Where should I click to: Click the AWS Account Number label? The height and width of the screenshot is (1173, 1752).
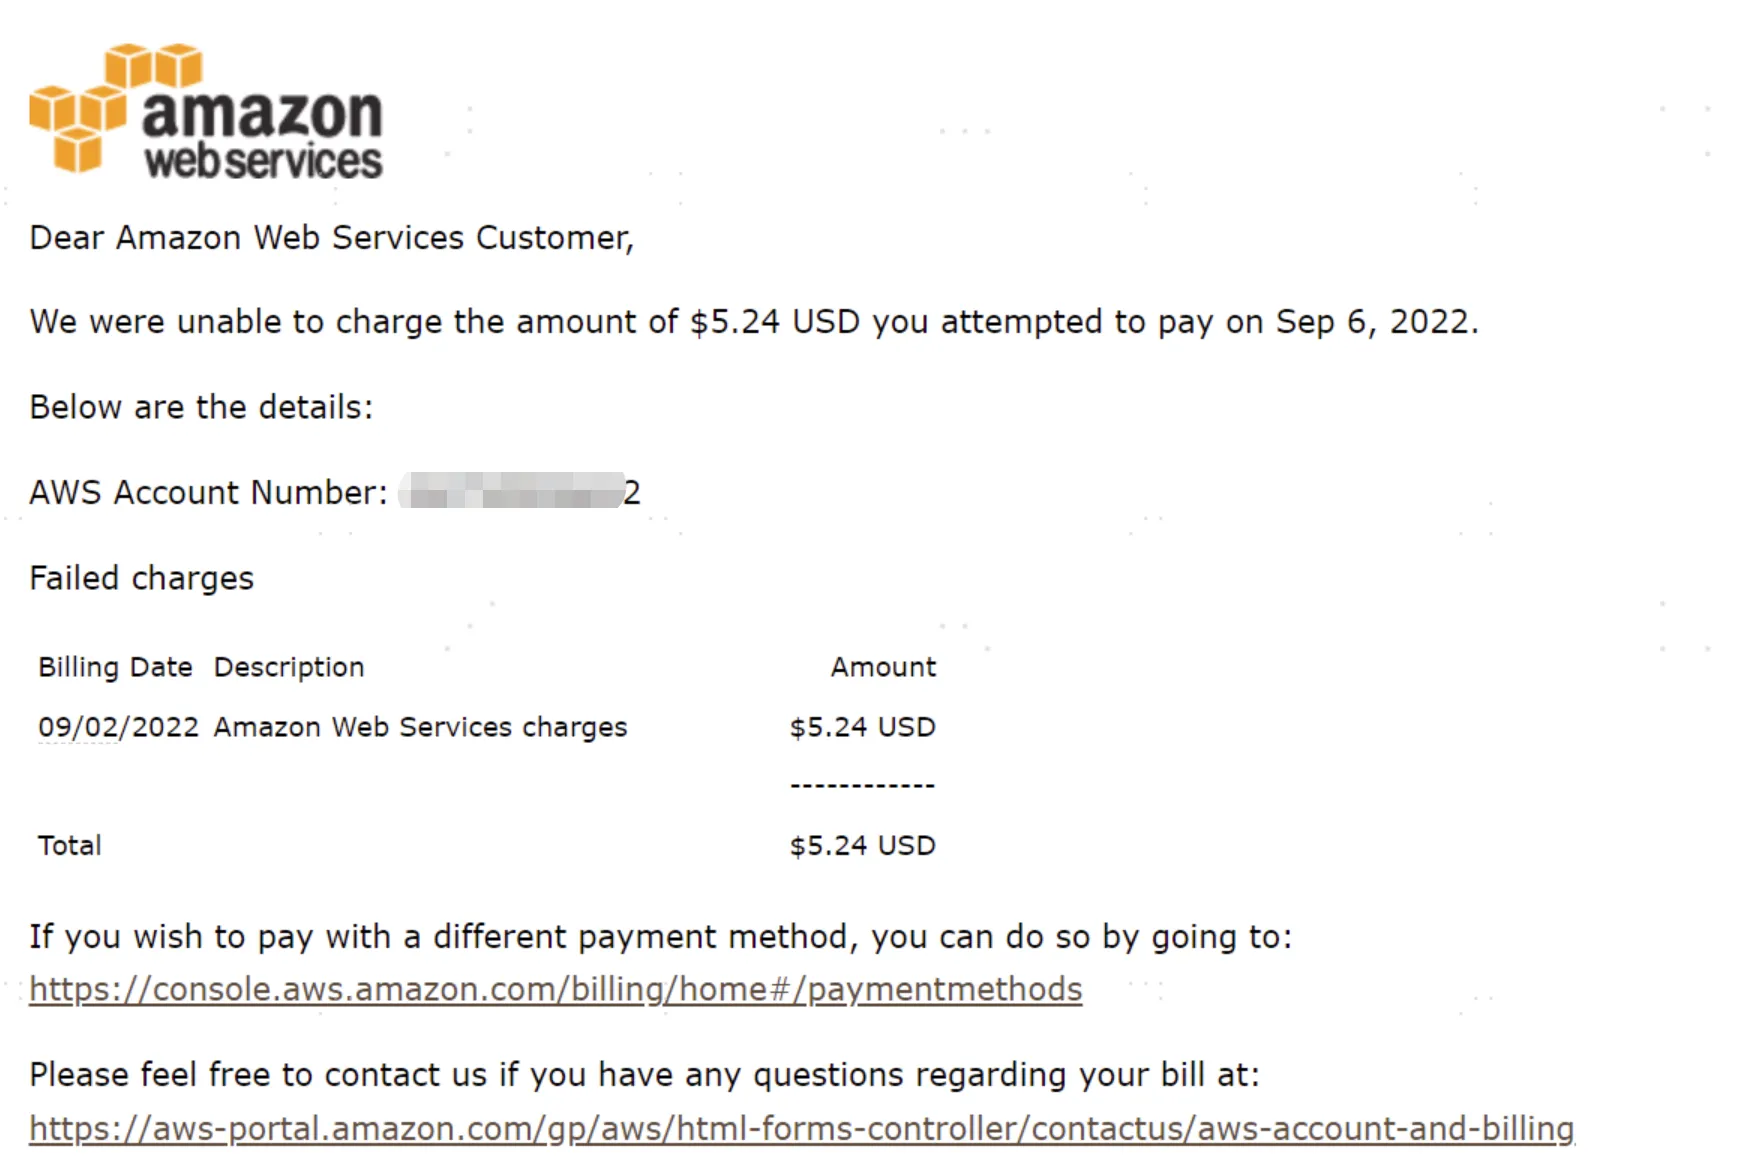point(208,492)
